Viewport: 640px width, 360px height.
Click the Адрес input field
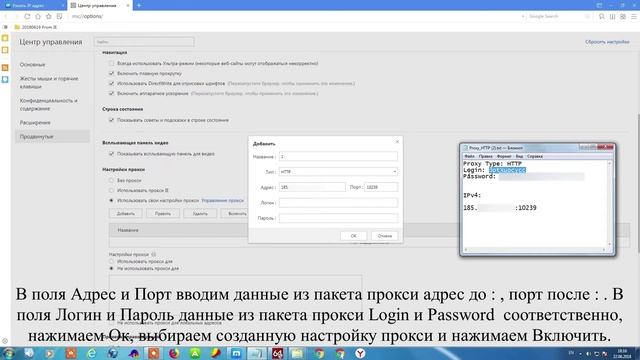312,187
